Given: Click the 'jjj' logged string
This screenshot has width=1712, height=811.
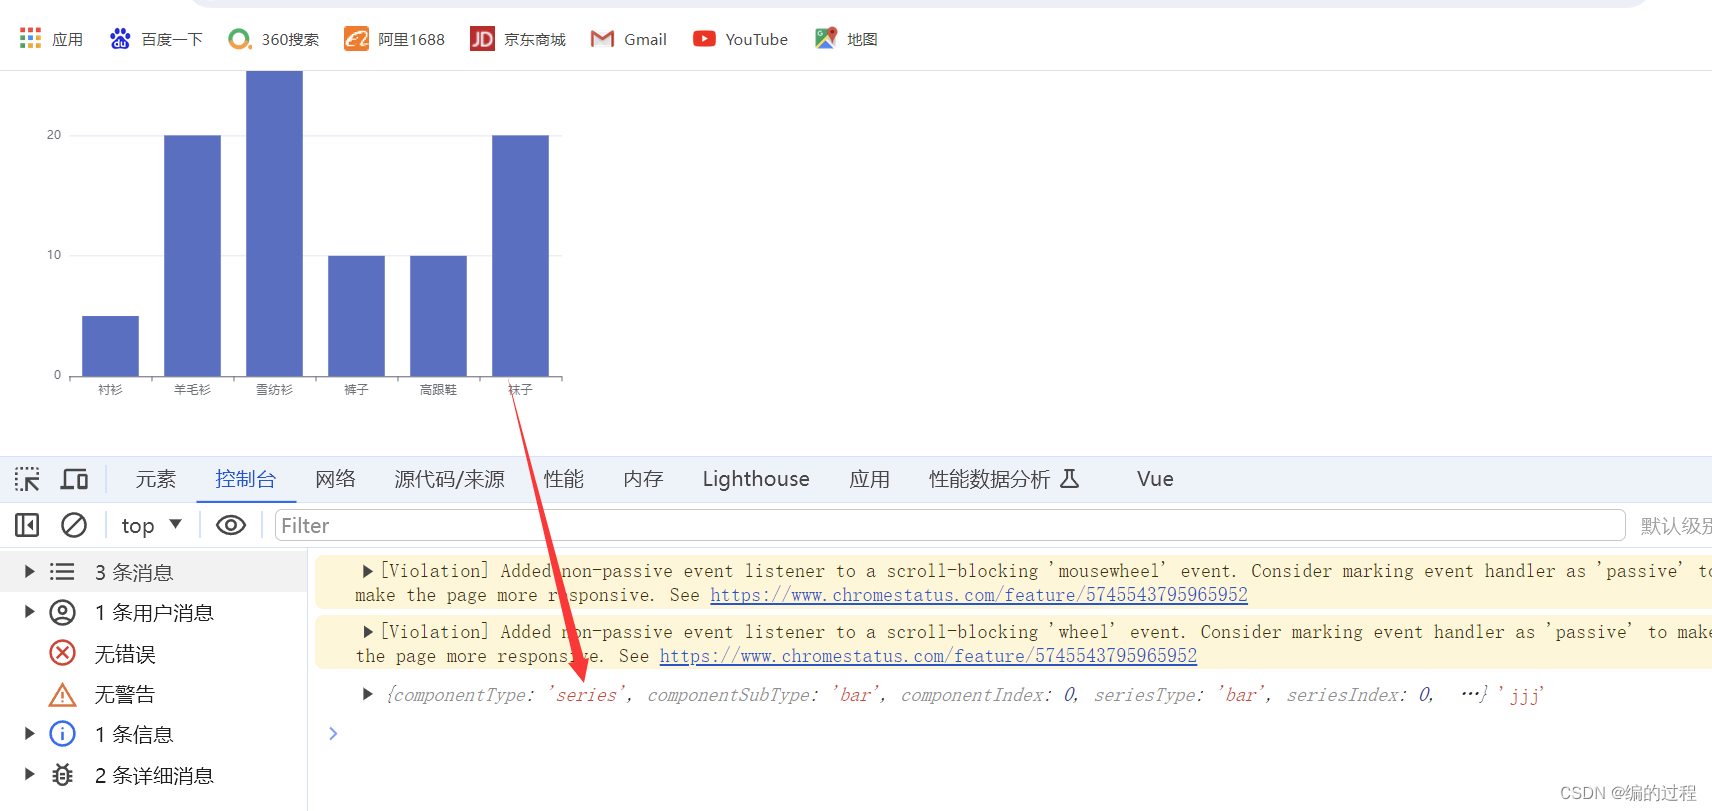Looking at the screenshot, I should [x=1521, y=695].
